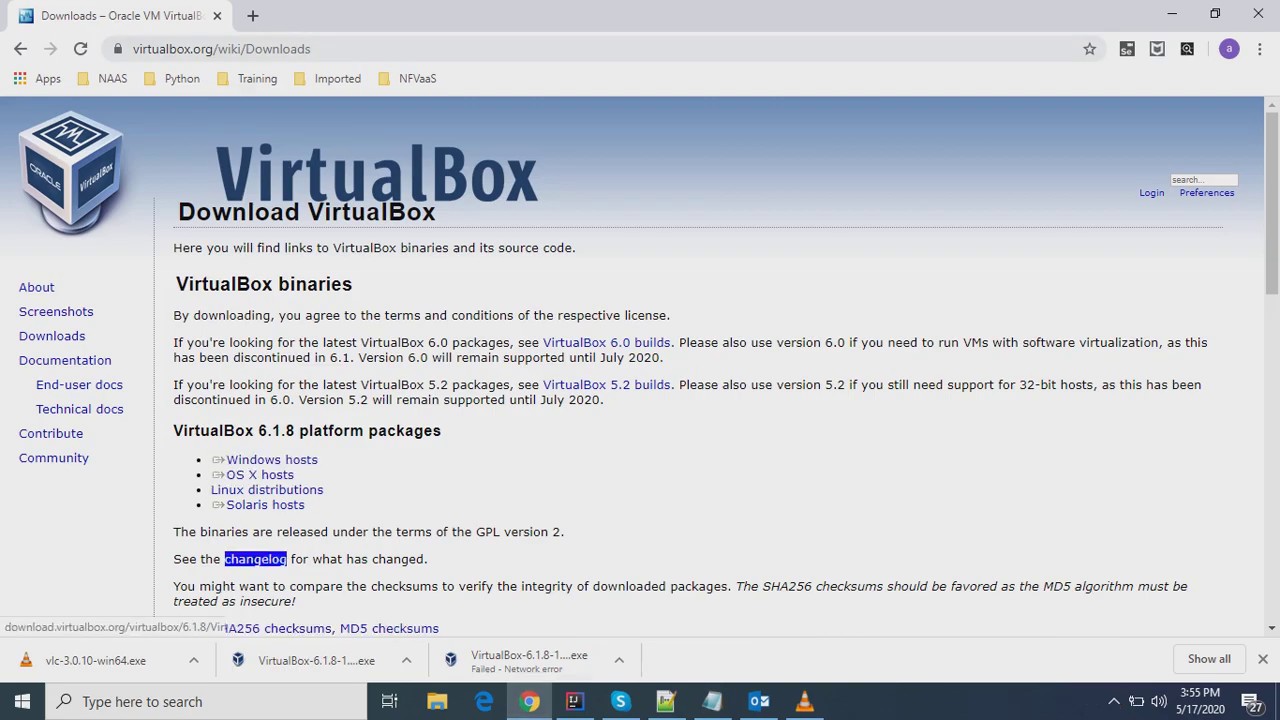Open File Explorer from the taskbar
This screenshot has height=720, width=1280.
437,701
